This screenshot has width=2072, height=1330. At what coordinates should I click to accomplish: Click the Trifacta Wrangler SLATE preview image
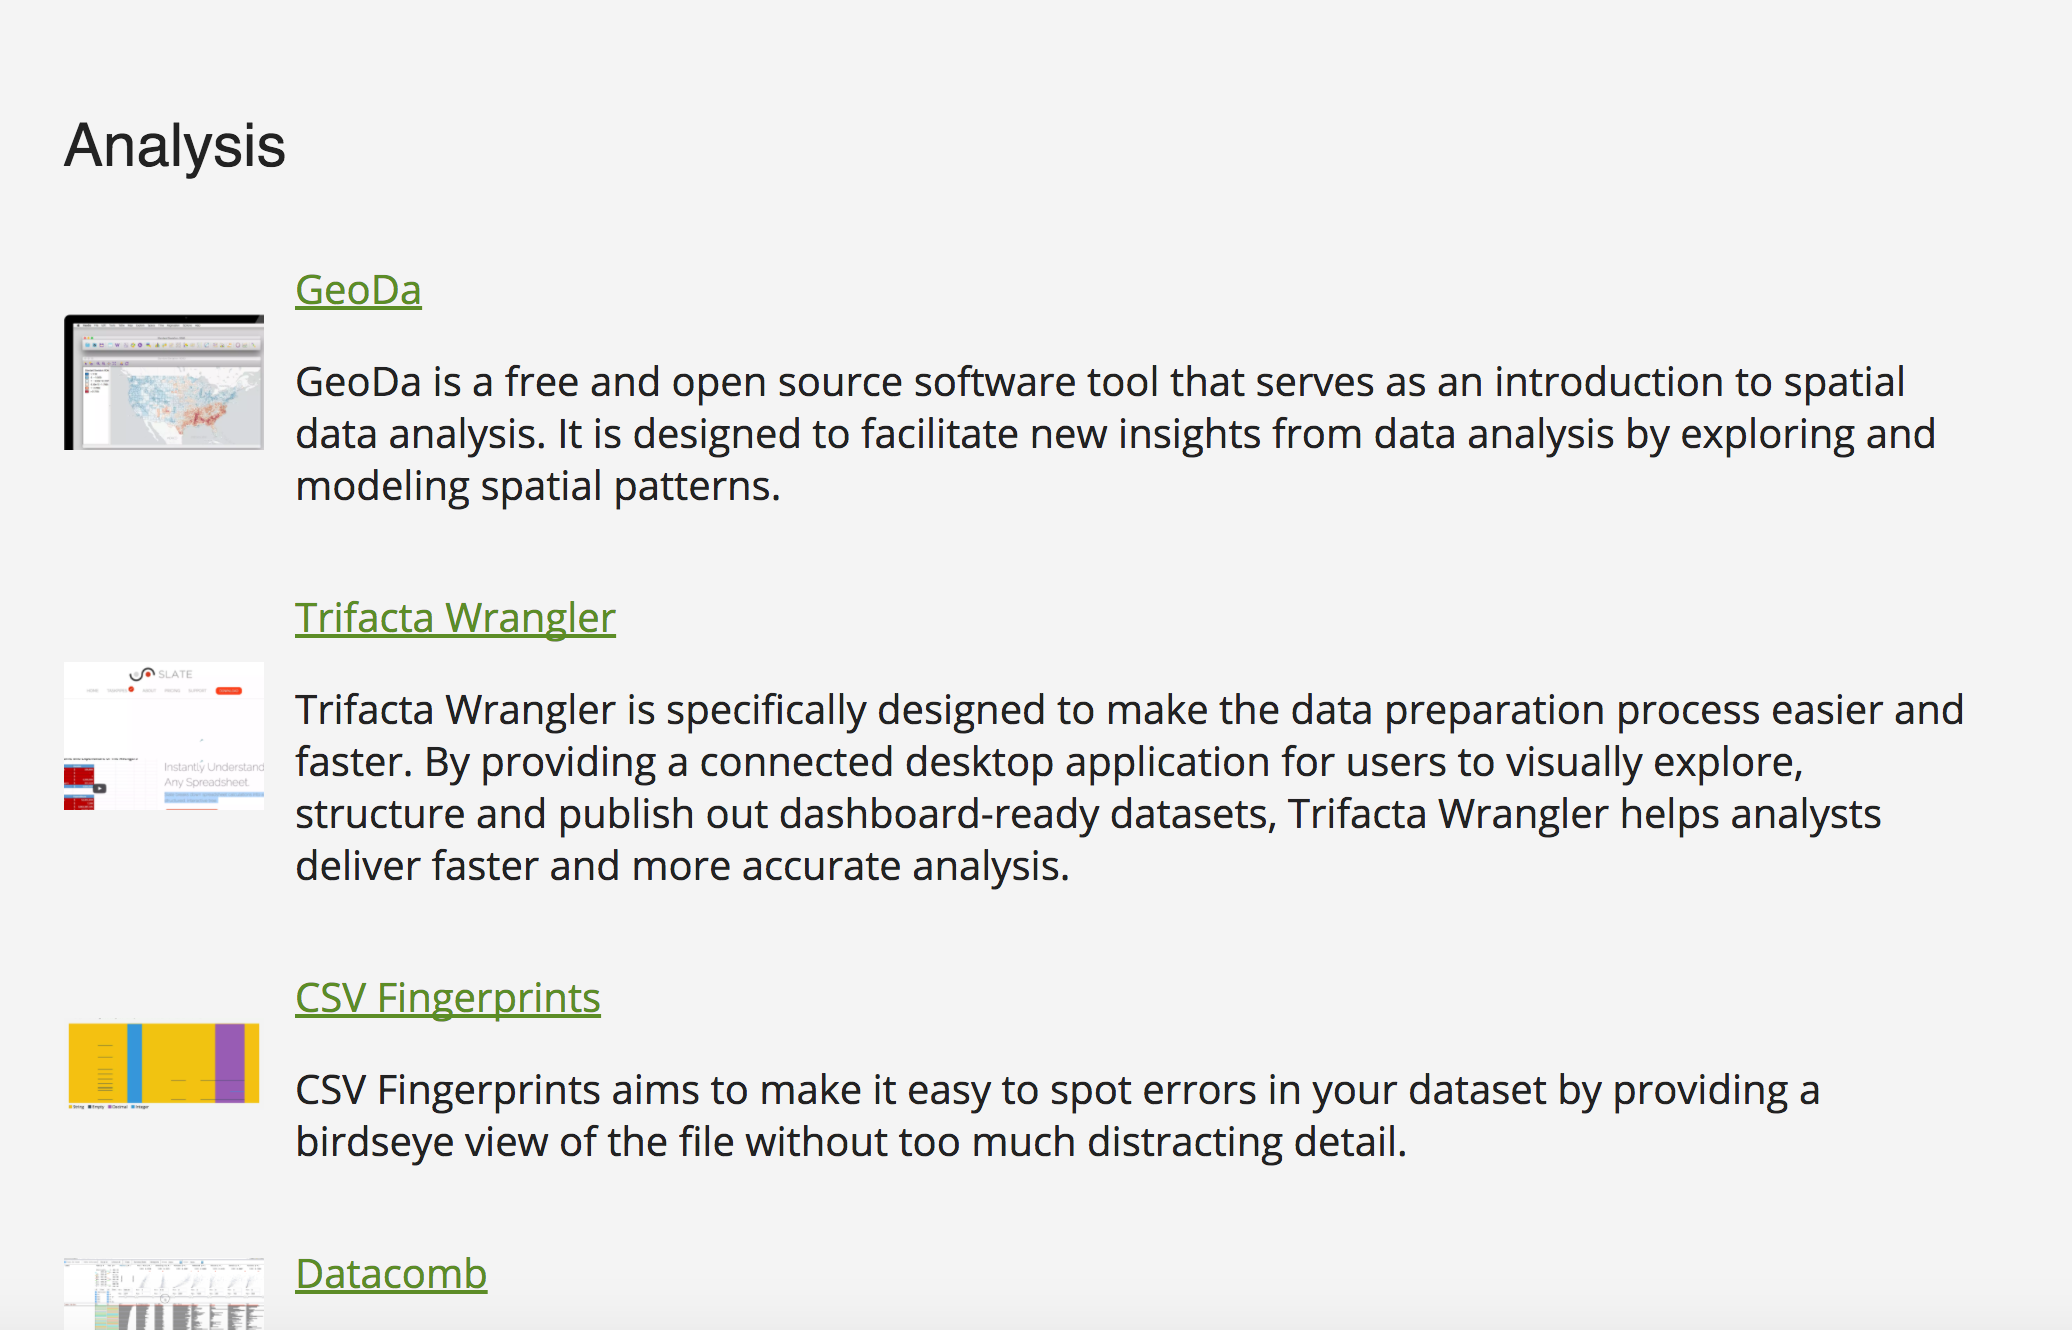163,735
